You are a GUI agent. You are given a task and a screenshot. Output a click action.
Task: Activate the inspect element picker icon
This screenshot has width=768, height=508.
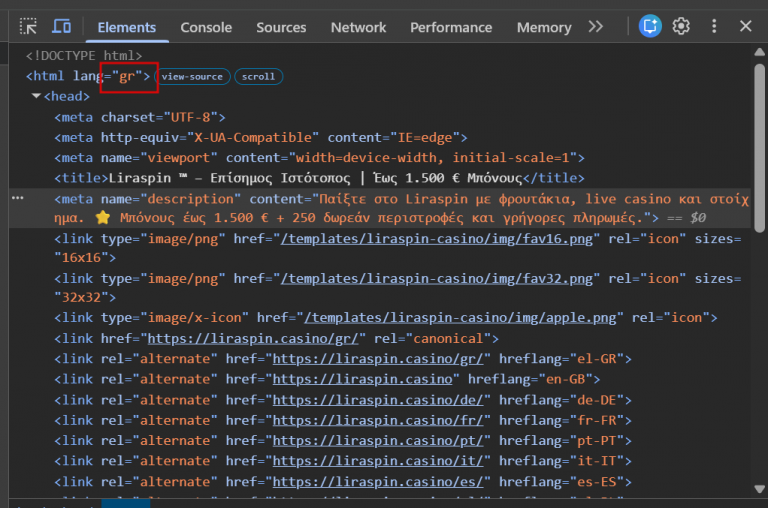pos(28,26)
